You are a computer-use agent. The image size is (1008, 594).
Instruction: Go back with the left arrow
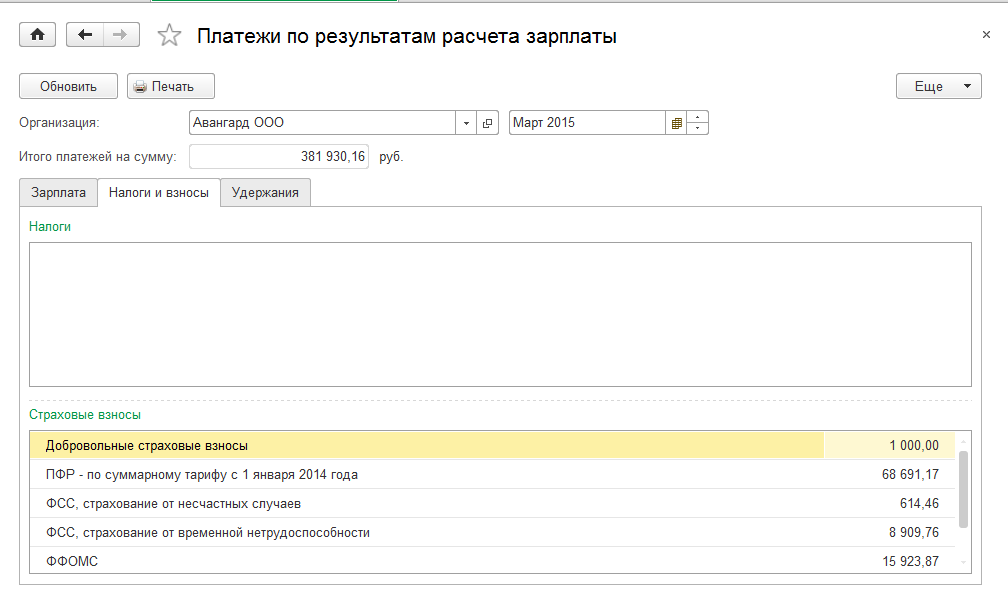click(84, 35)
